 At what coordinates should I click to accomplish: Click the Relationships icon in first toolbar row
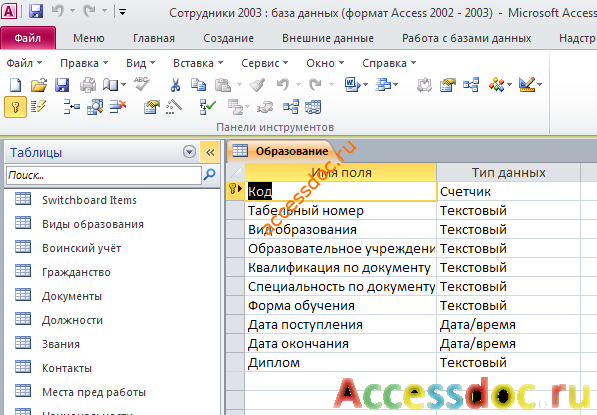pos(471,85)
